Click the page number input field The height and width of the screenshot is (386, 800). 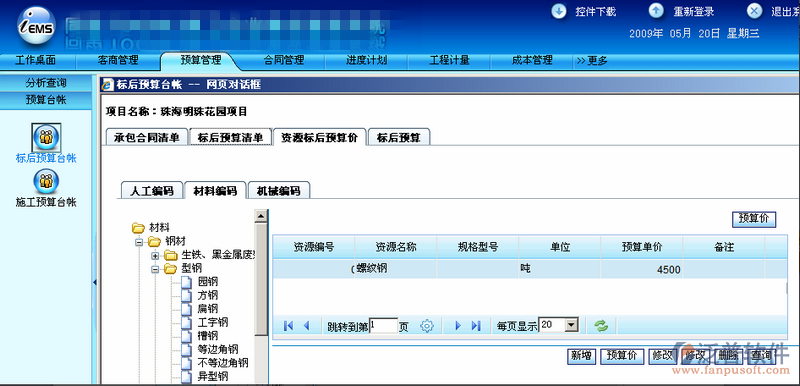tap(384, 325)
